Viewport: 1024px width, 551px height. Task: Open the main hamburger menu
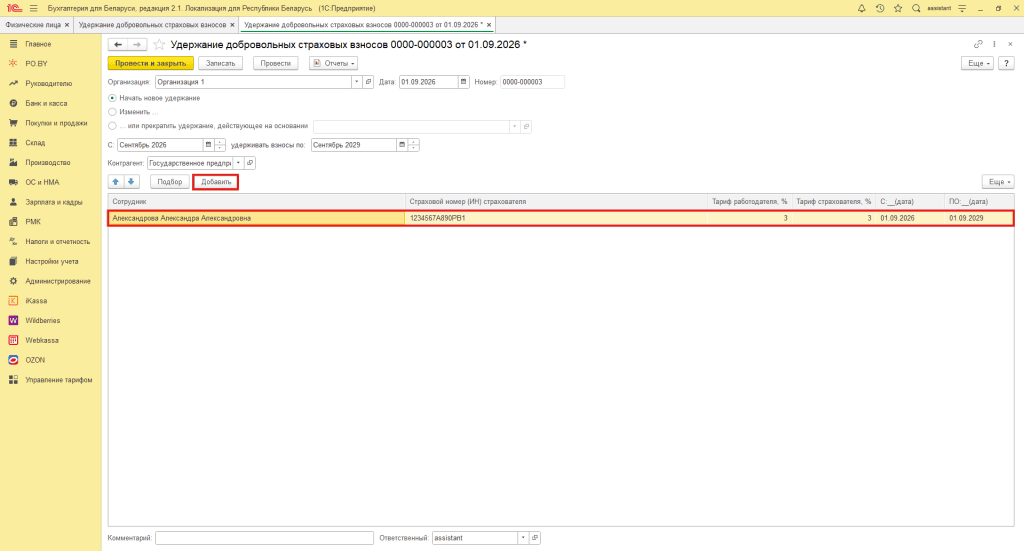(33, 8)
